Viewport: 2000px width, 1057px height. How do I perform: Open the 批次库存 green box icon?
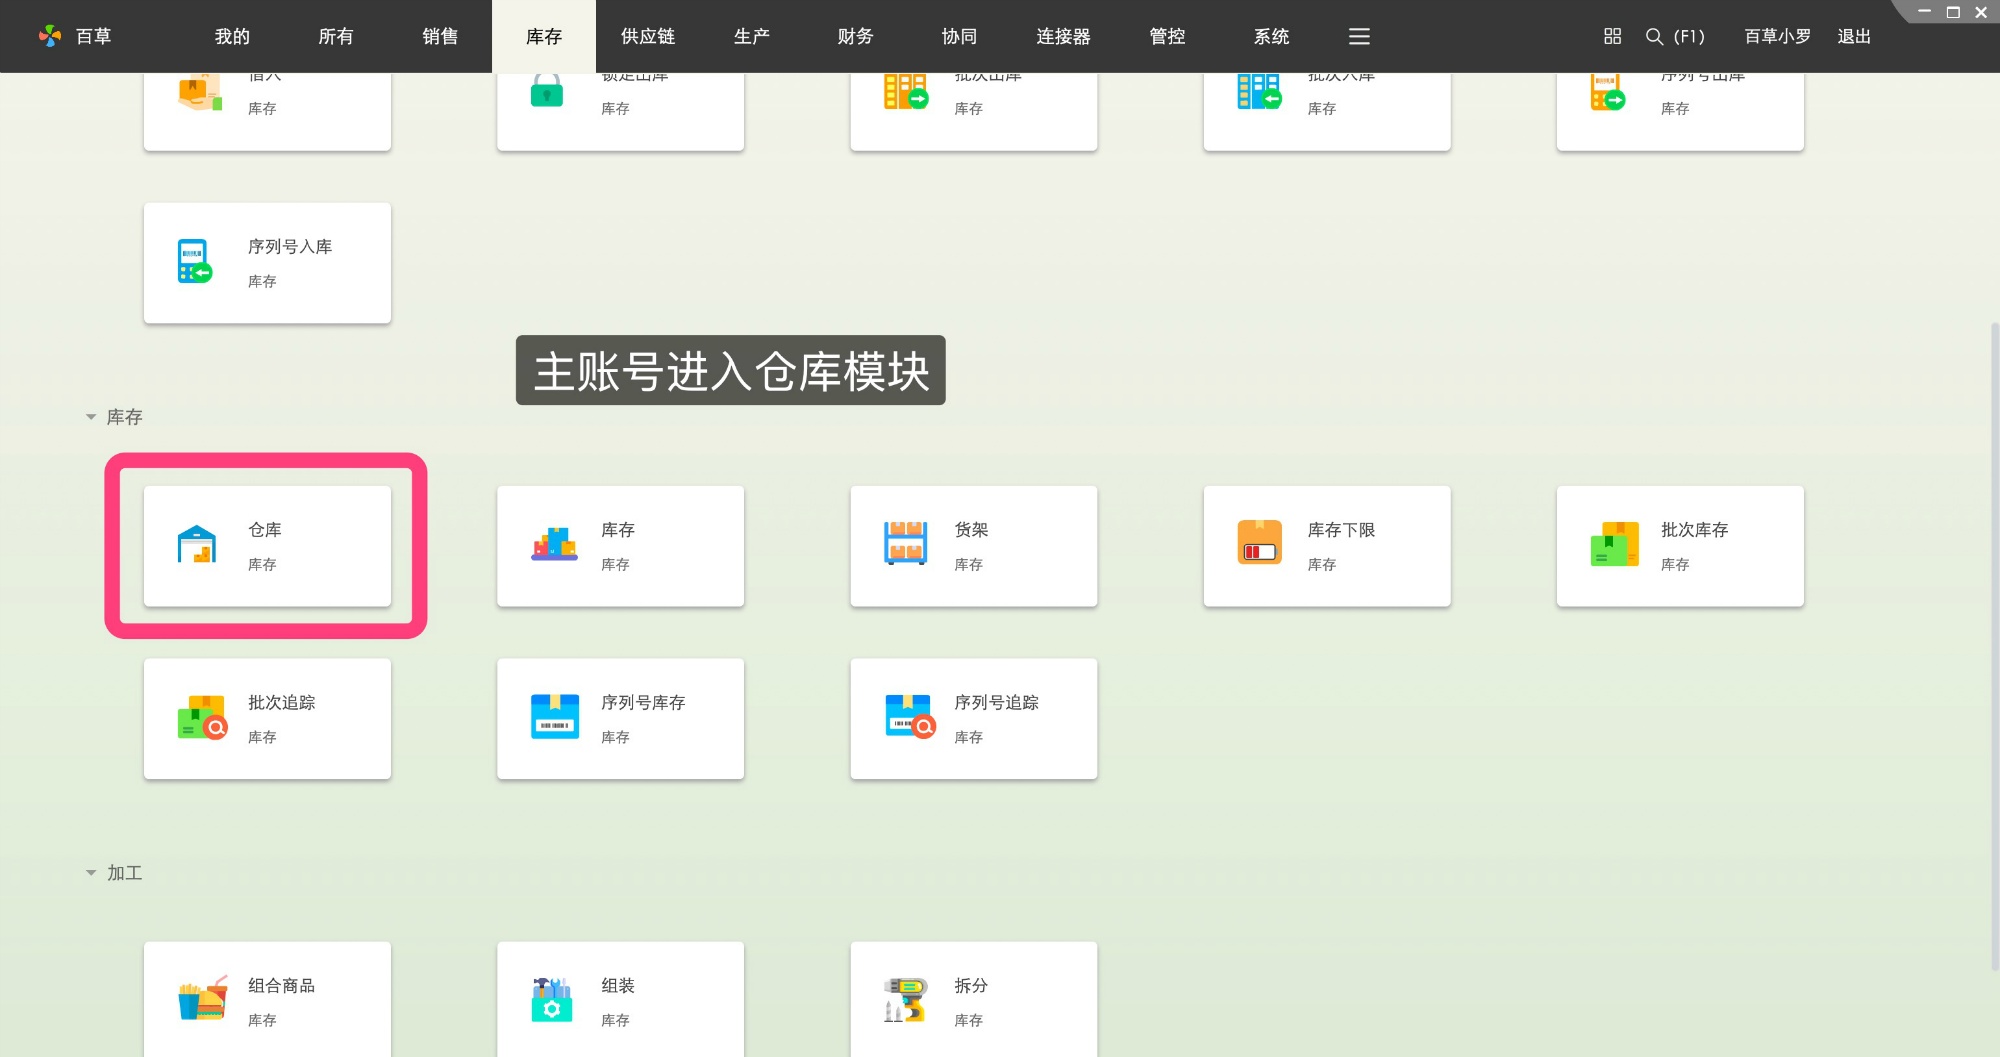[1614, 545]
